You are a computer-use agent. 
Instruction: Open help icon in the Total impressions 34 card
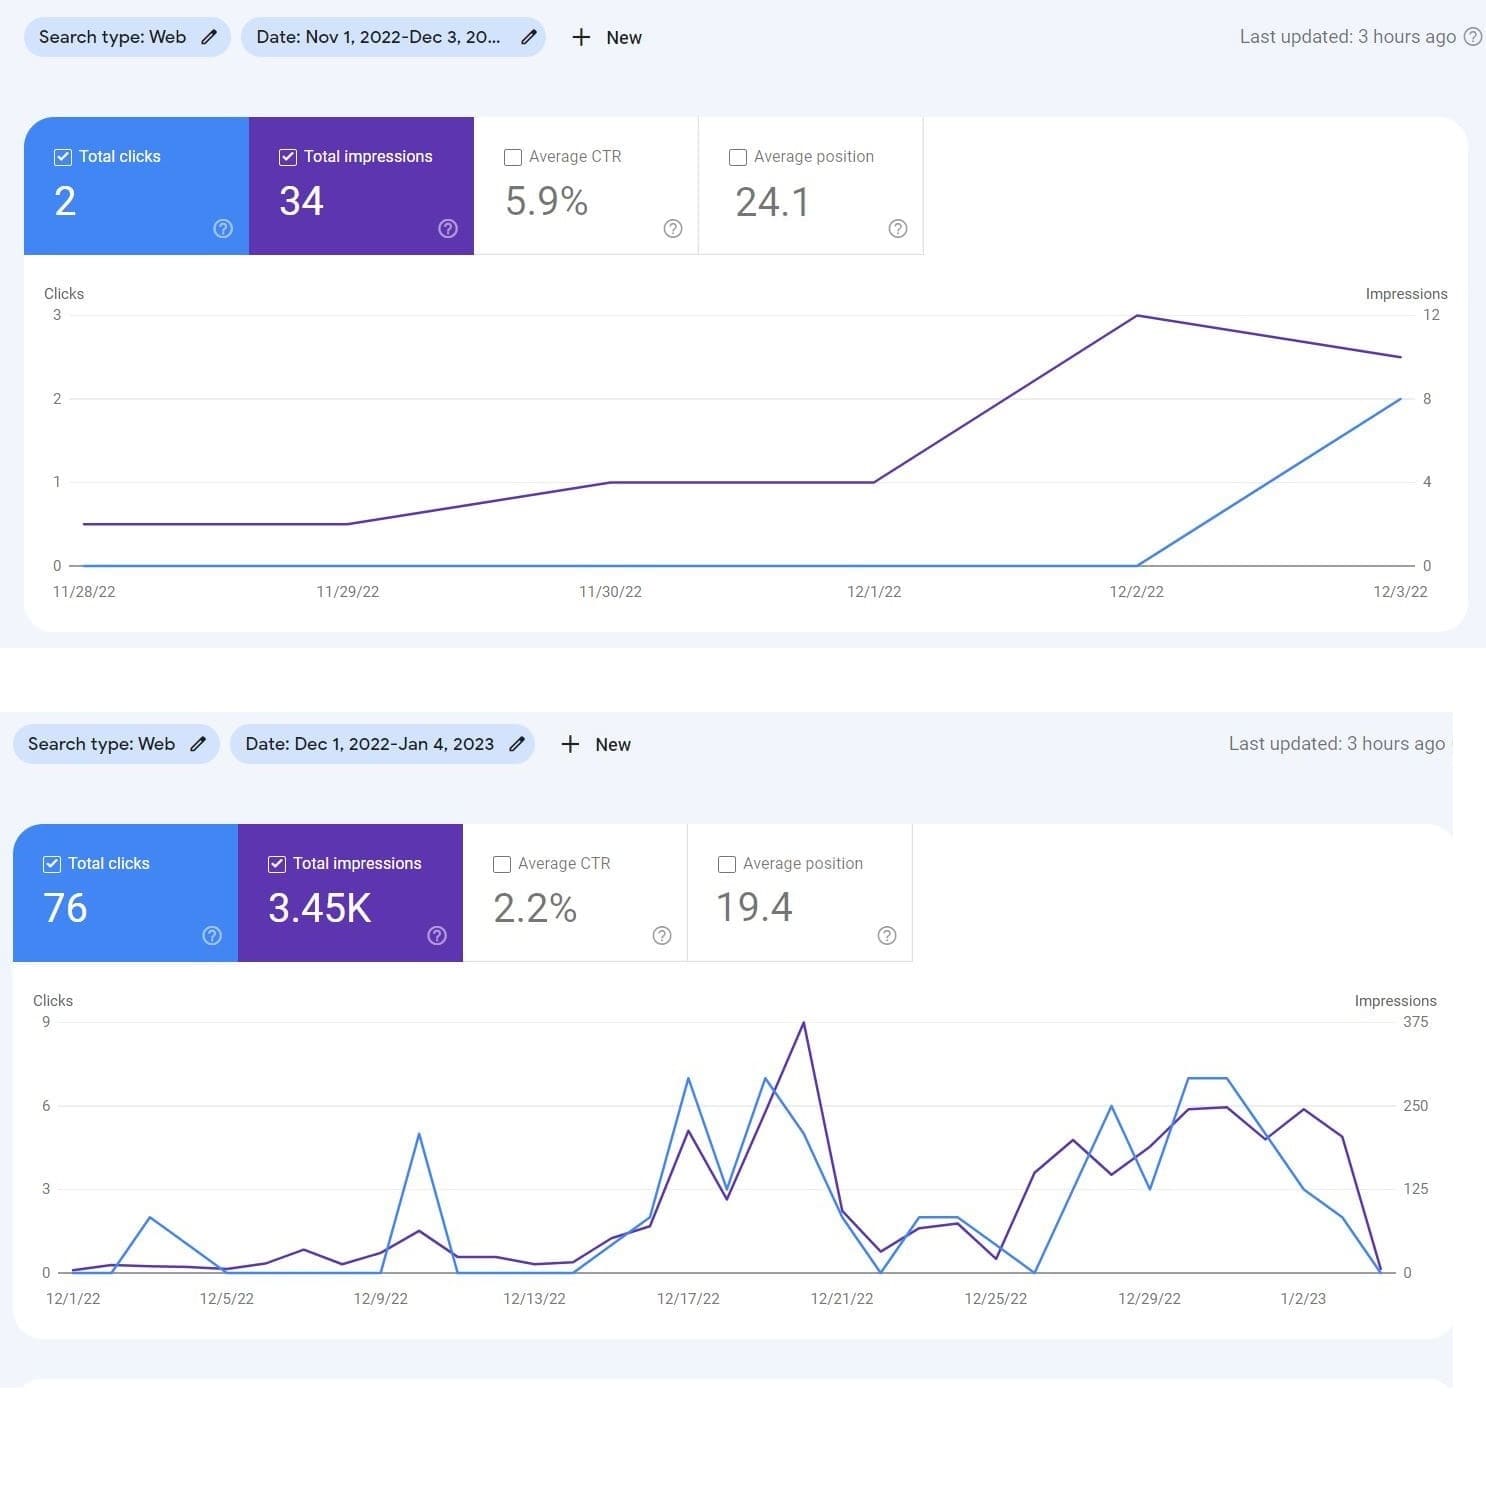pos(448,229)
